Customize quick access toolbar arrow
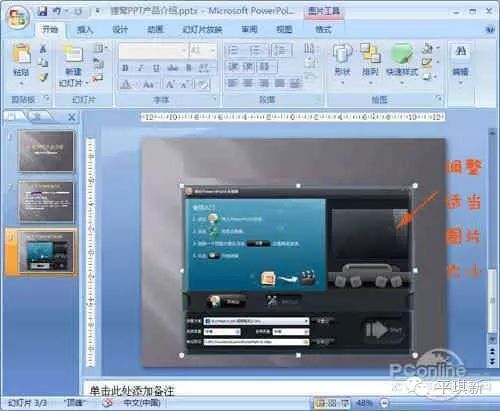This screenshot has width=500, height=411. (98, 12)
